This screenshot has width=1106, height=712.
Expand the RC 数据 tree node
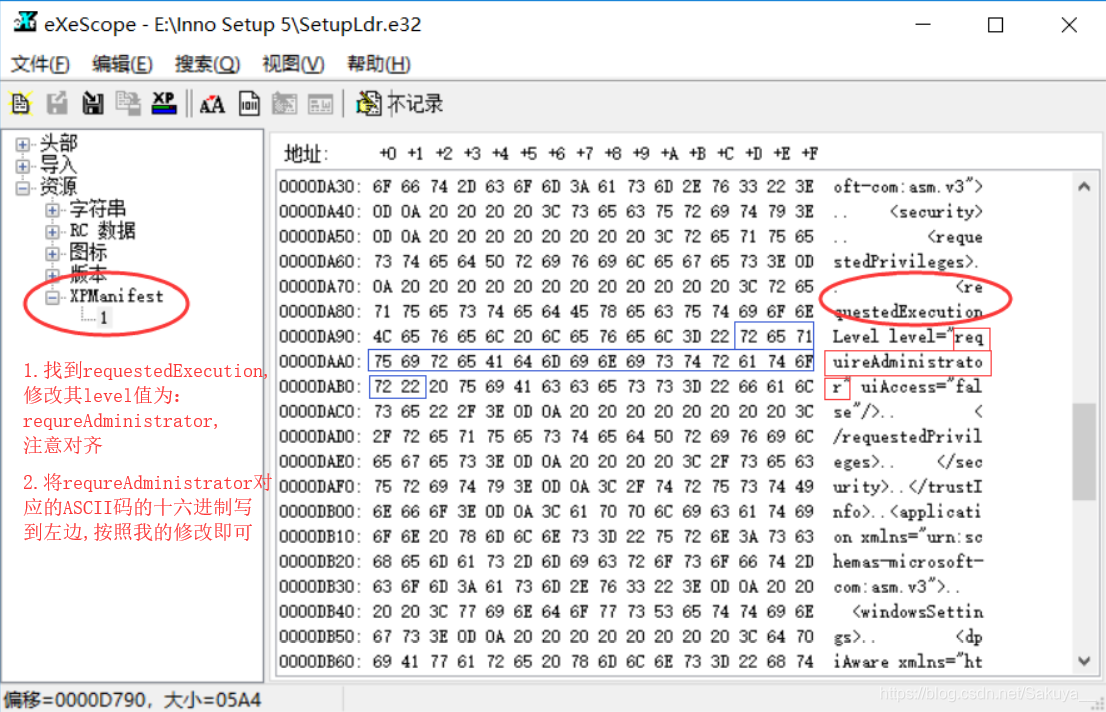(x=52, y=231)
